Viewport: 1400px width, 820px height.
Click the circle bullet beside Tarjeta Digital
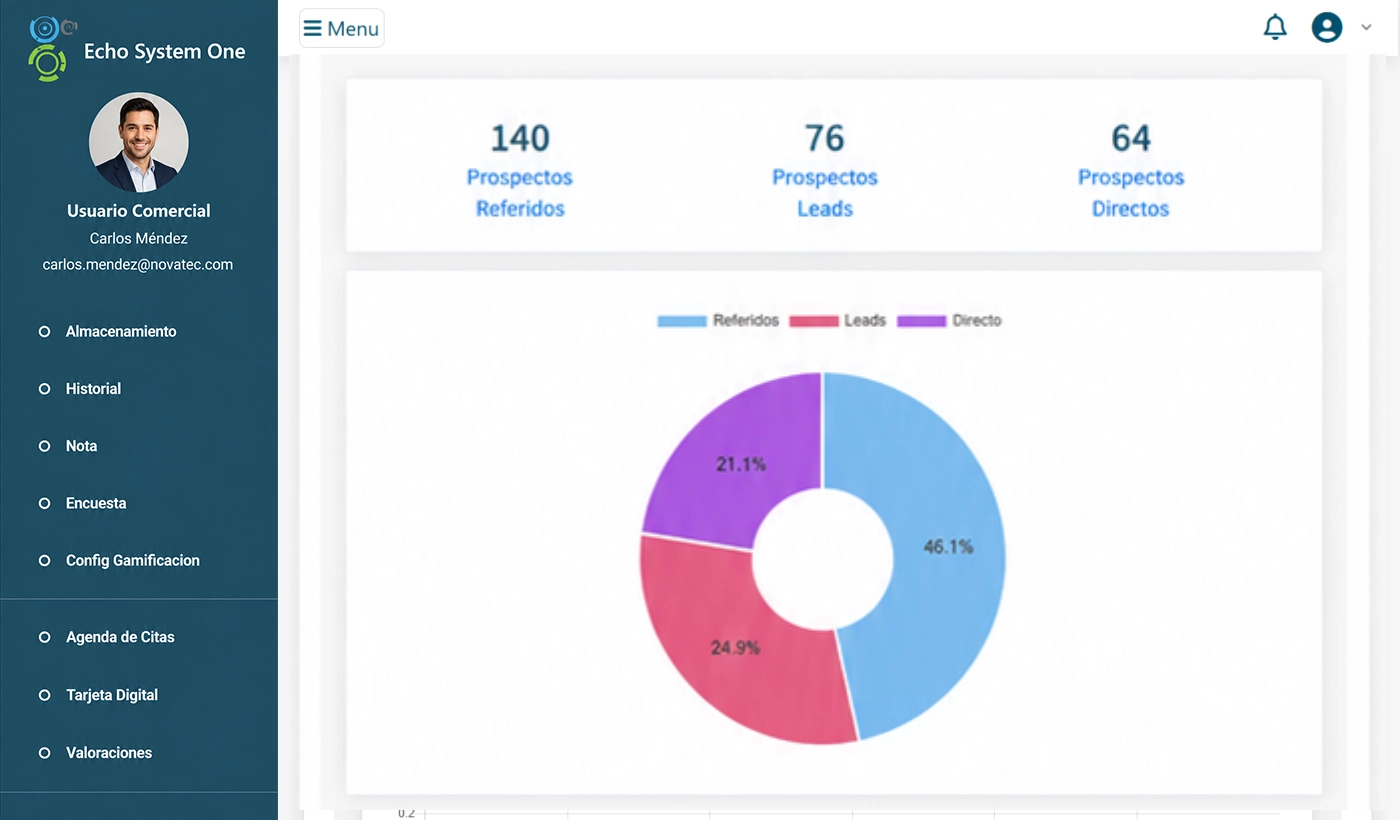pos(44,695)
